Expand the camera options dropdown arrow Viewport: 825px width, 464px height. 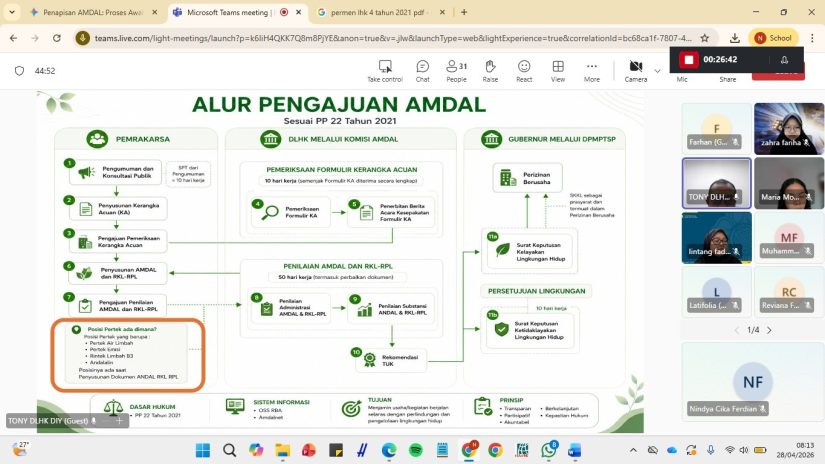point(657,71)
